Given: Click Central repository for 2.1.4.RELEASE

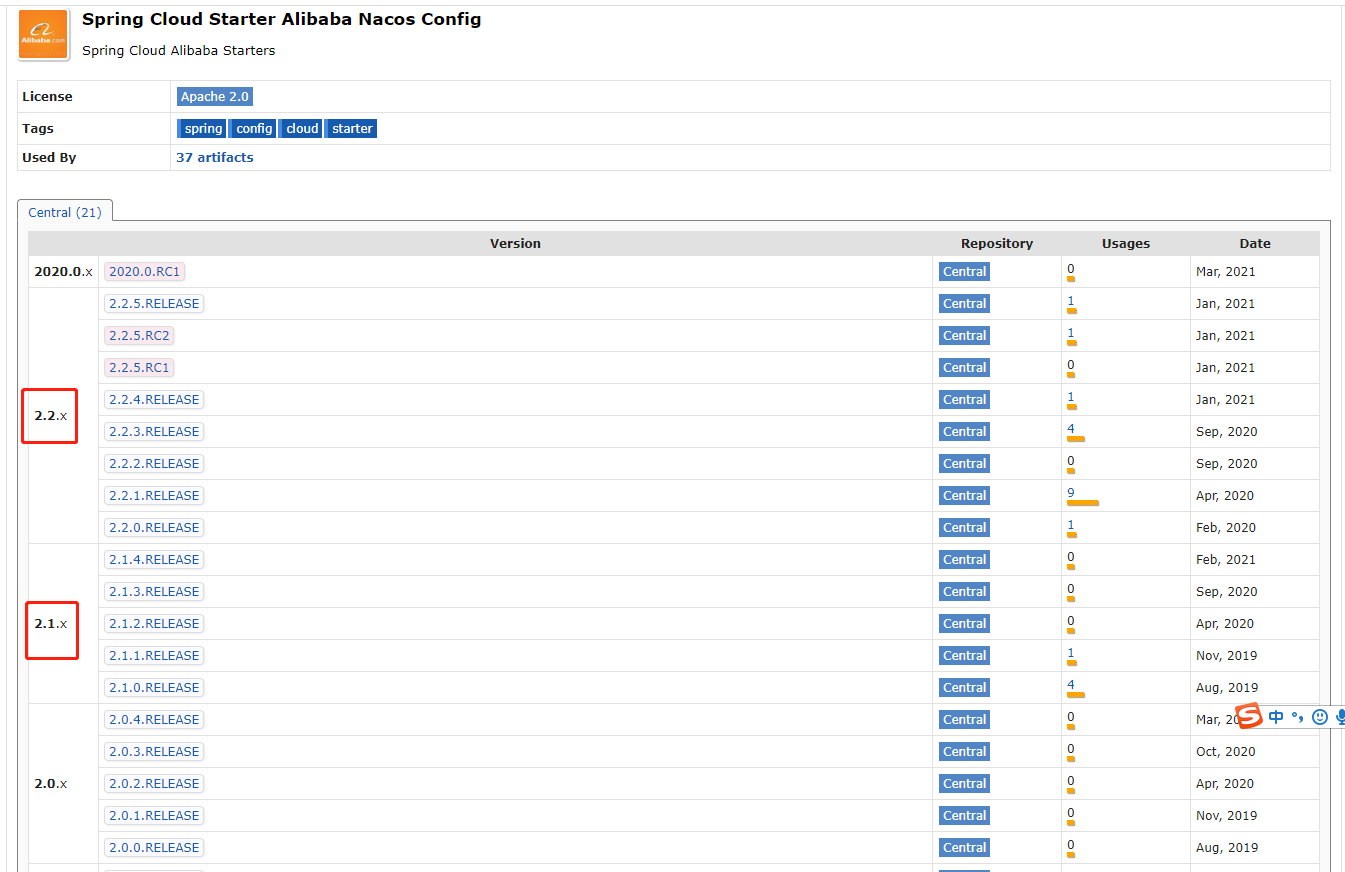Looking at the screenshot, I should pos(964,560).
